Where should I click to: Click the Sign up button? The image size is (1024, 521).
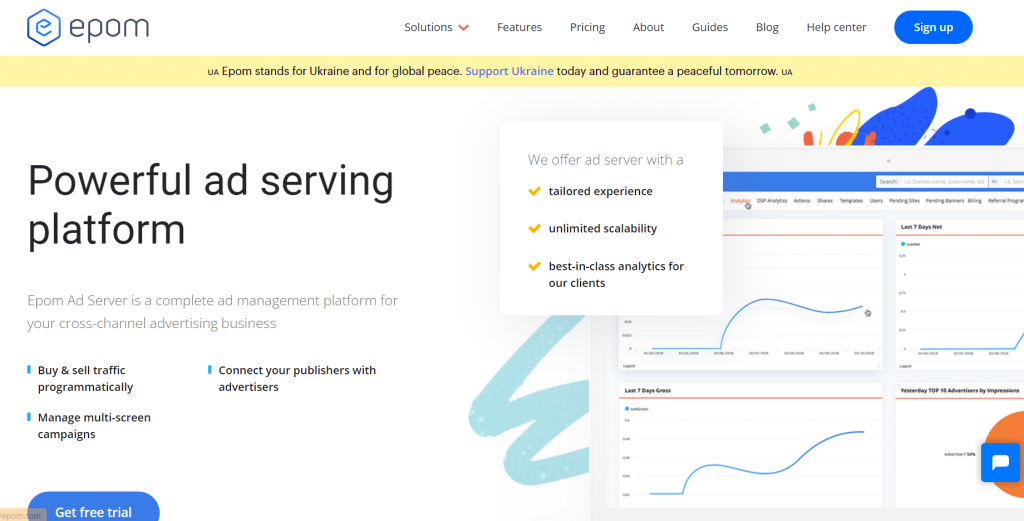pyautogui.click(x=933, y=27)
